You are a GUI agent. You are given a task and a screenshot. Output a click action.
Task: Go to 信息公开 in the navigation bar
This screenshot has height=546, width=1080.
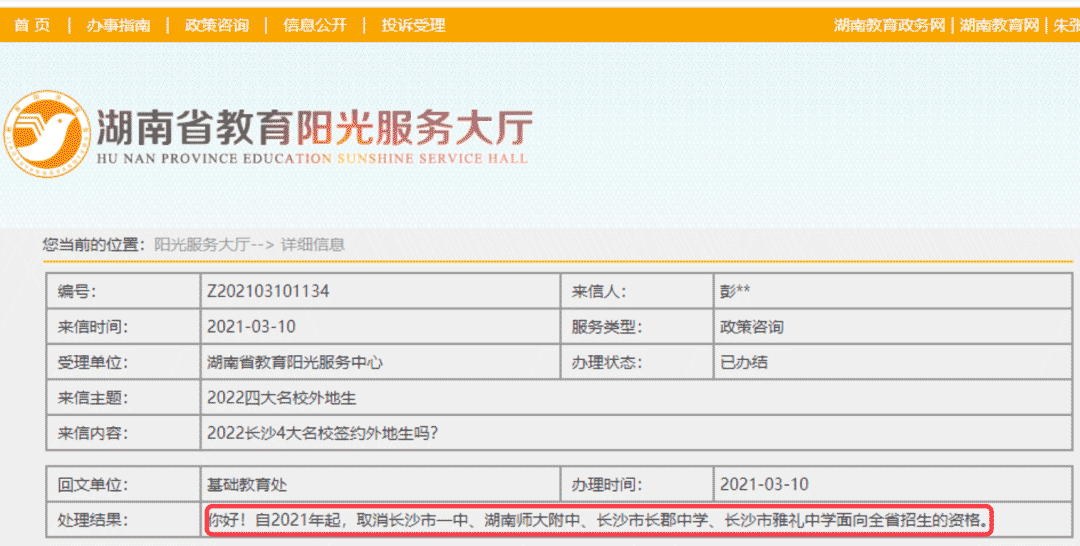point(315,25)
